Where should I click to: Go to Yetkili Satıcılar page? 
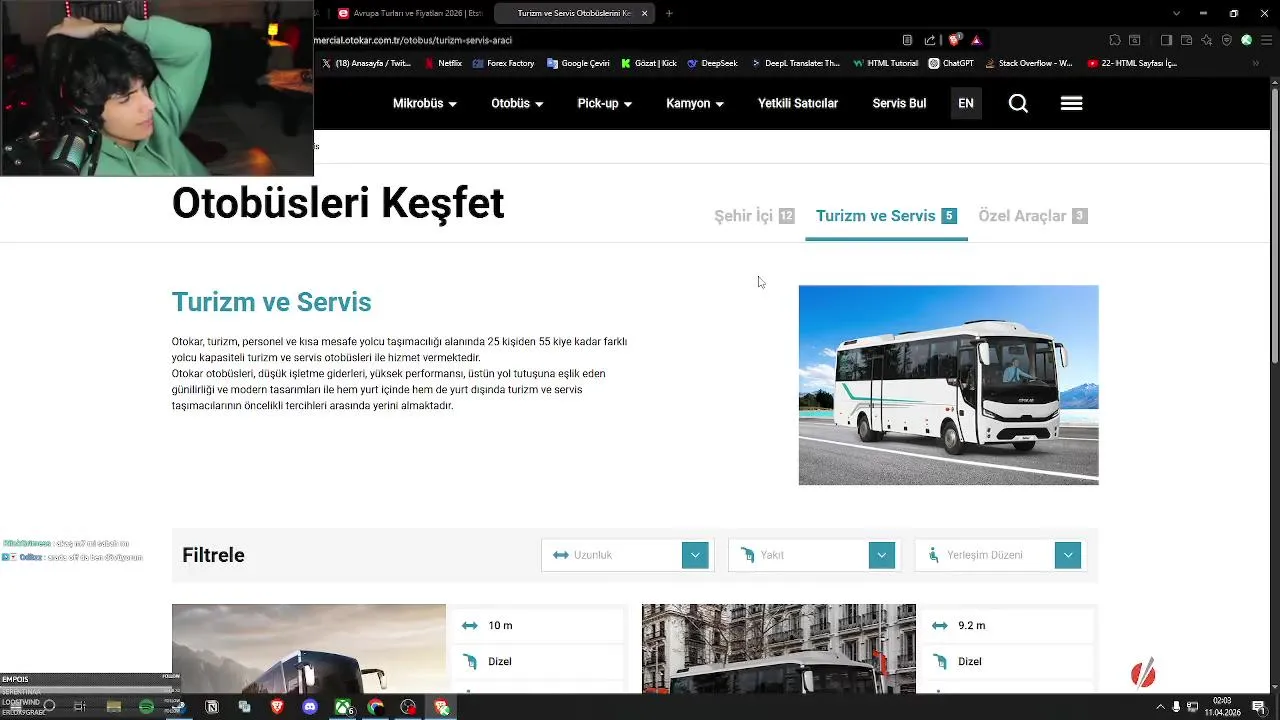798,103
